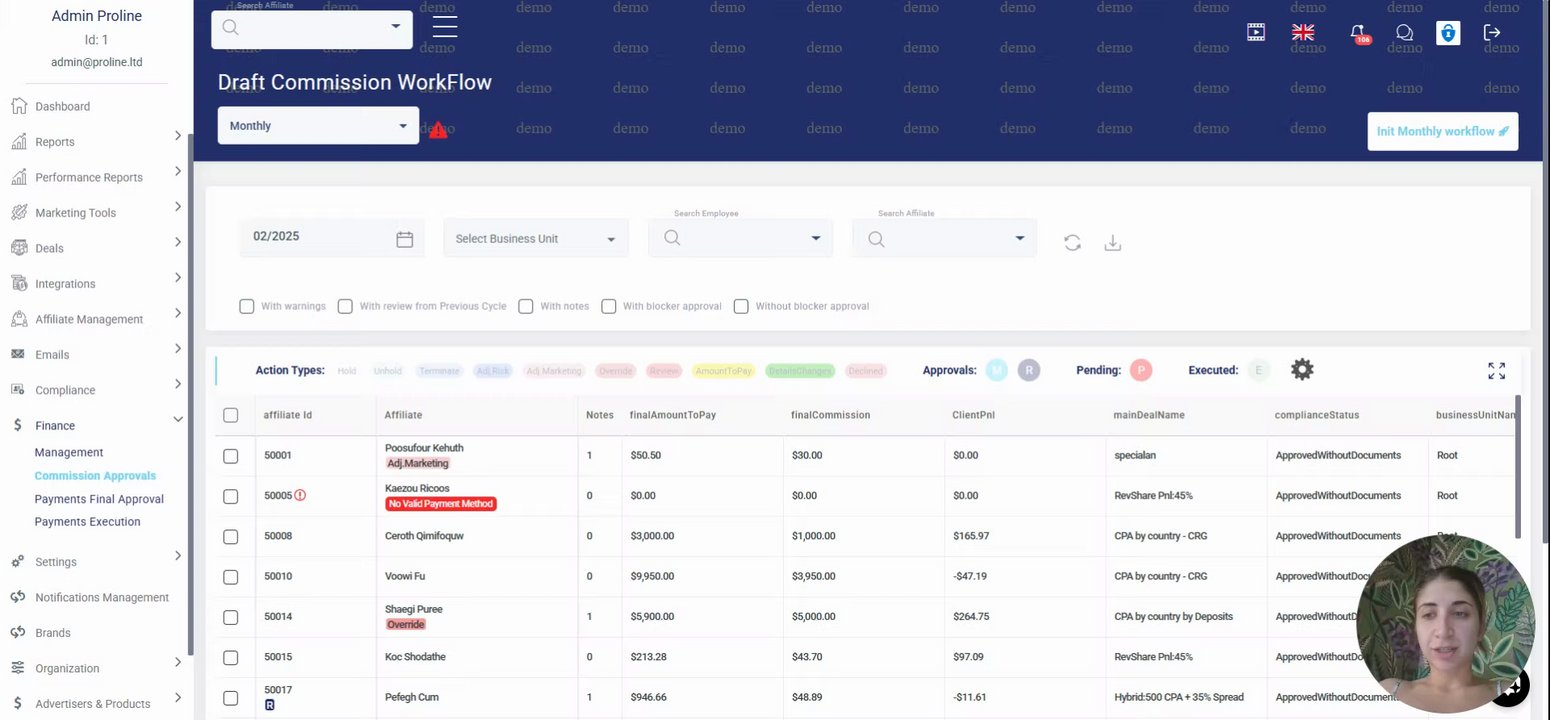Click the download export icon

1112,243
